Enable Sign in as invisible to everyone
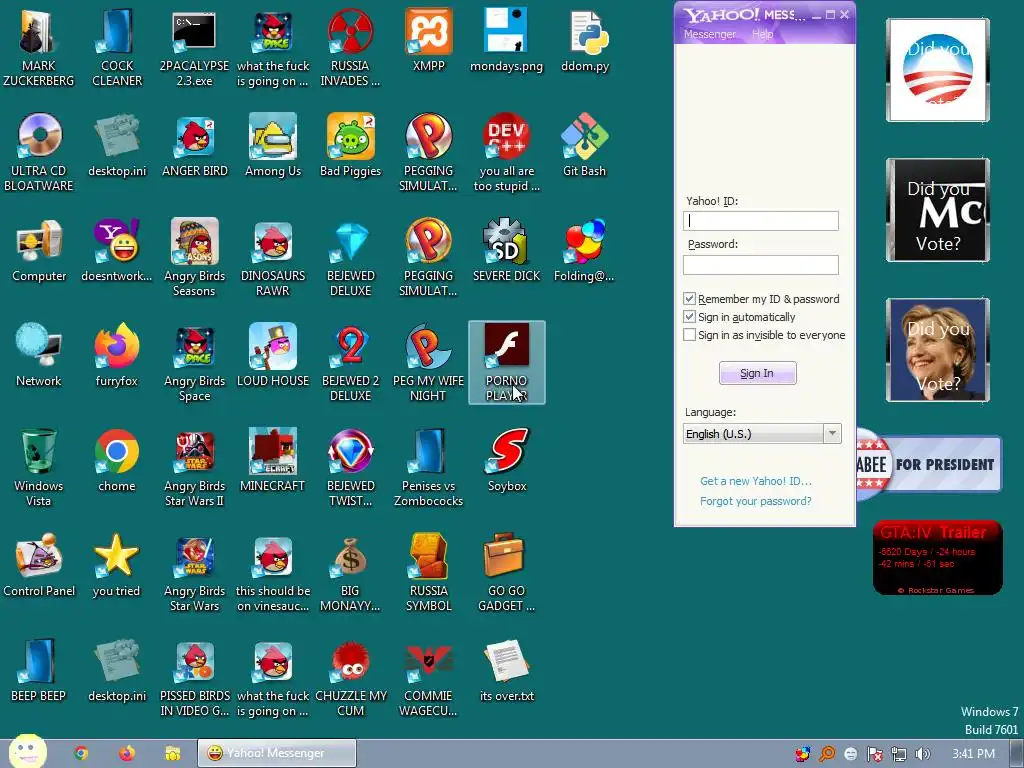1024x768 pixels. click(689, 335)
